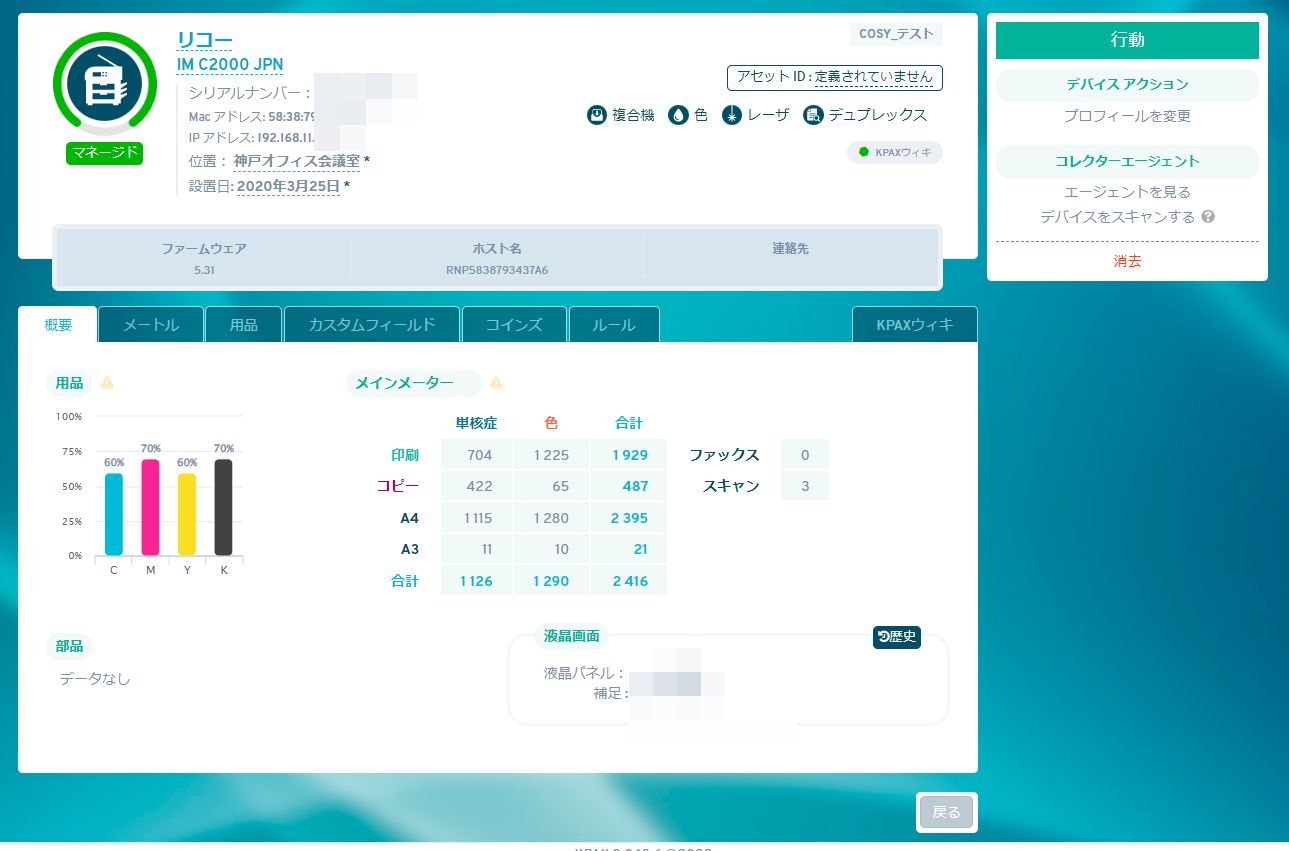
Task: Click the yellow Y toner level bar
Action: (x=187, y=514)
